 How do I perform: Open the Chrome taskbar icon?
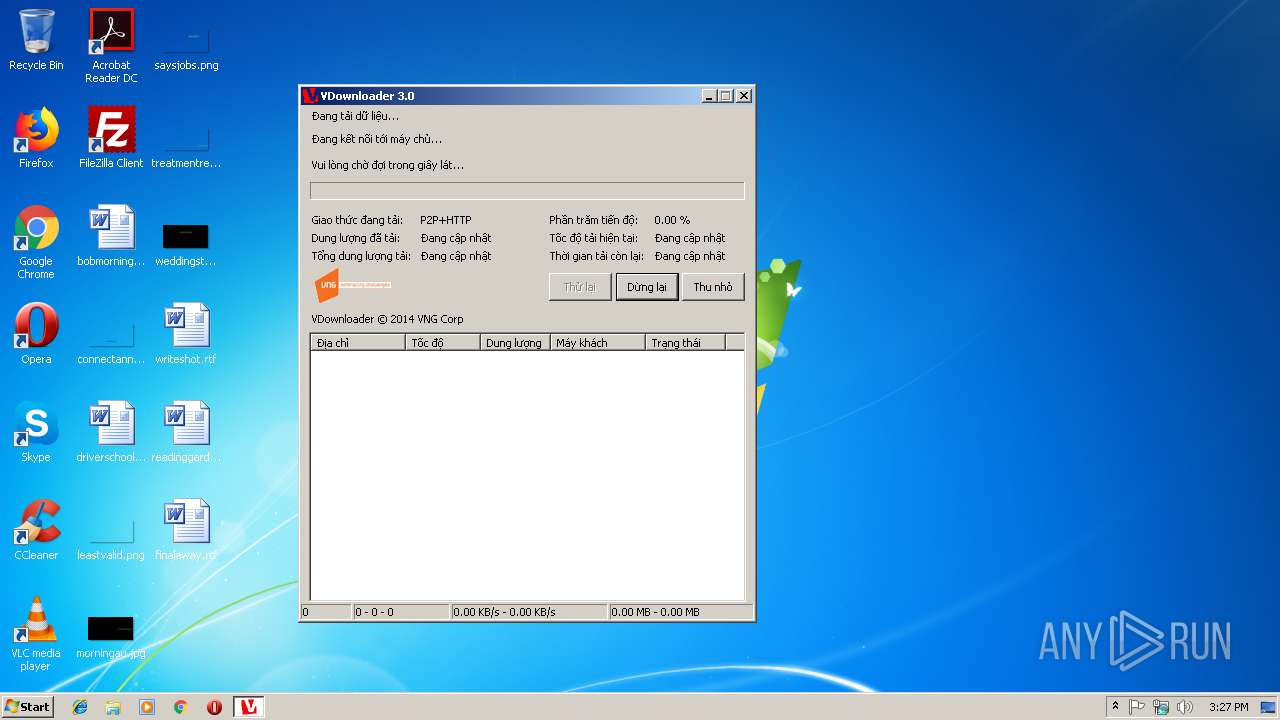(x=181, y=707)
